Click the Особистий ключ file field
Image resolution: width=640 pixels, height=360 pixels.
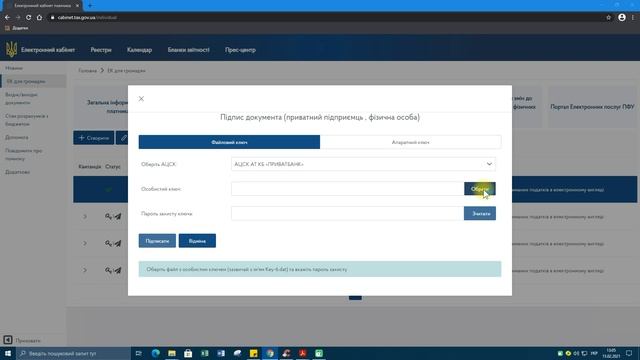tap(347, 189)
